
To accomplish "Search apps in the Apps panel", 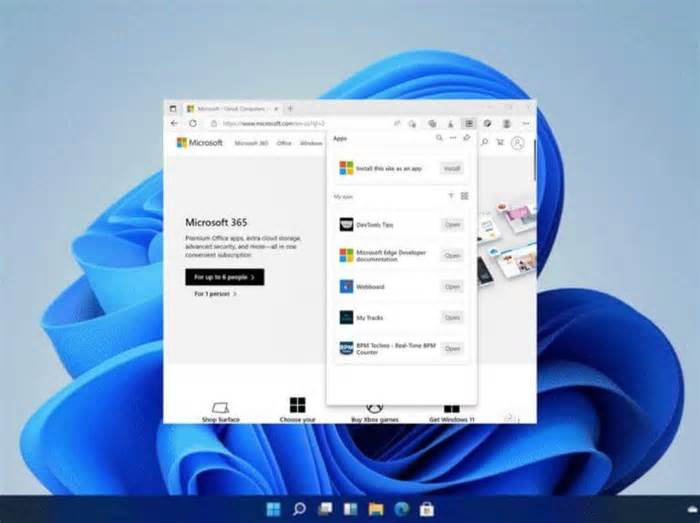I will [x=439, y=138].
